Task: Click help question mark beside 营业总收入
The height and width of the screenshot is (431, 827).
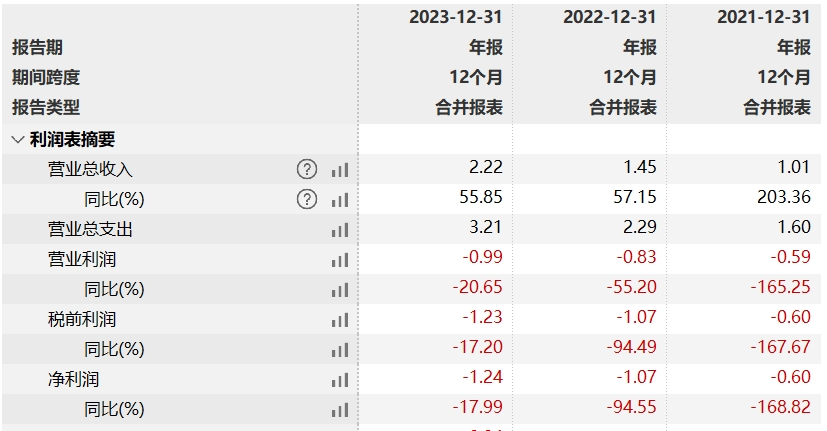Action: click(306, 170)
